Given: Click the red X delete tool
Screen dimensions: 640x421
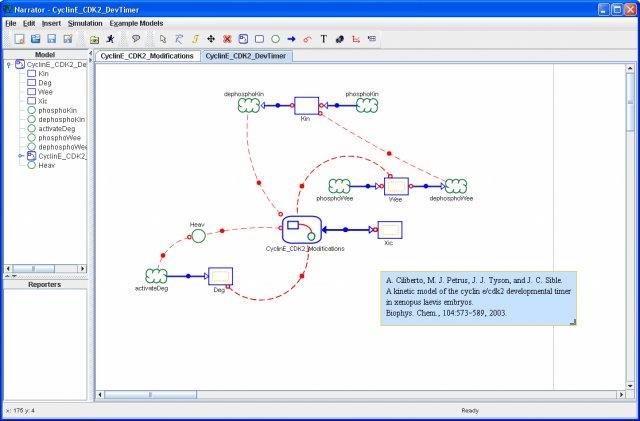Looking at the screenshot, I should (x=227, y=39).
